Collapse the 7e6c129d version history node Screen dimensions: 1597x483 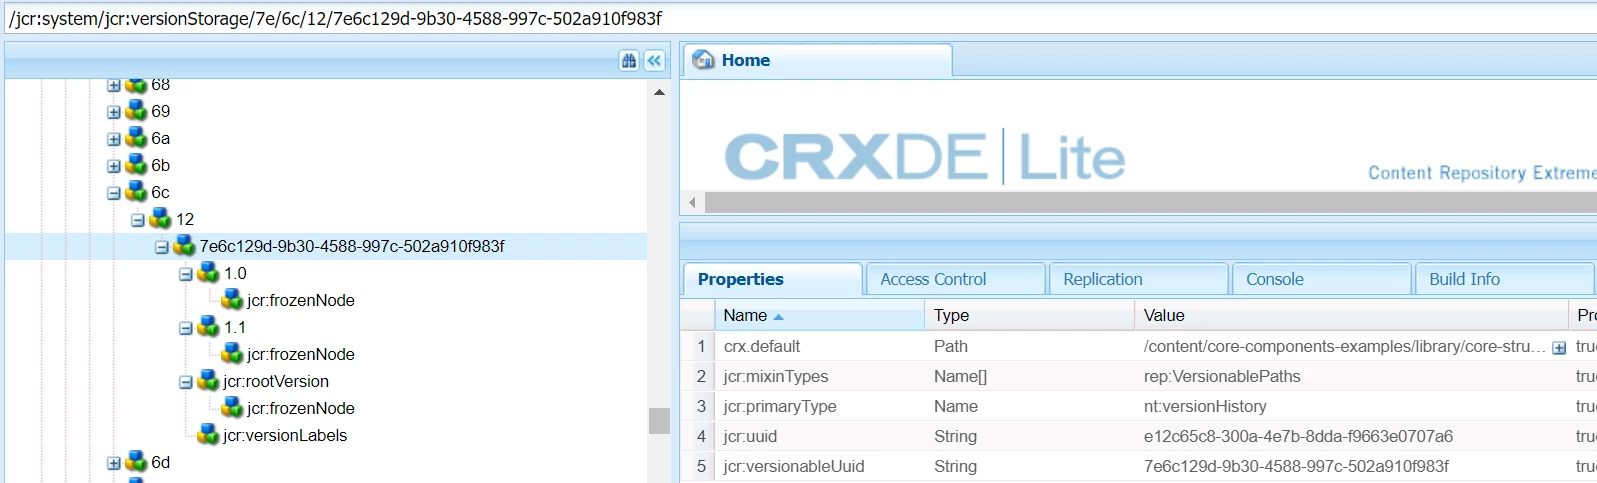[x=161, y=247]
